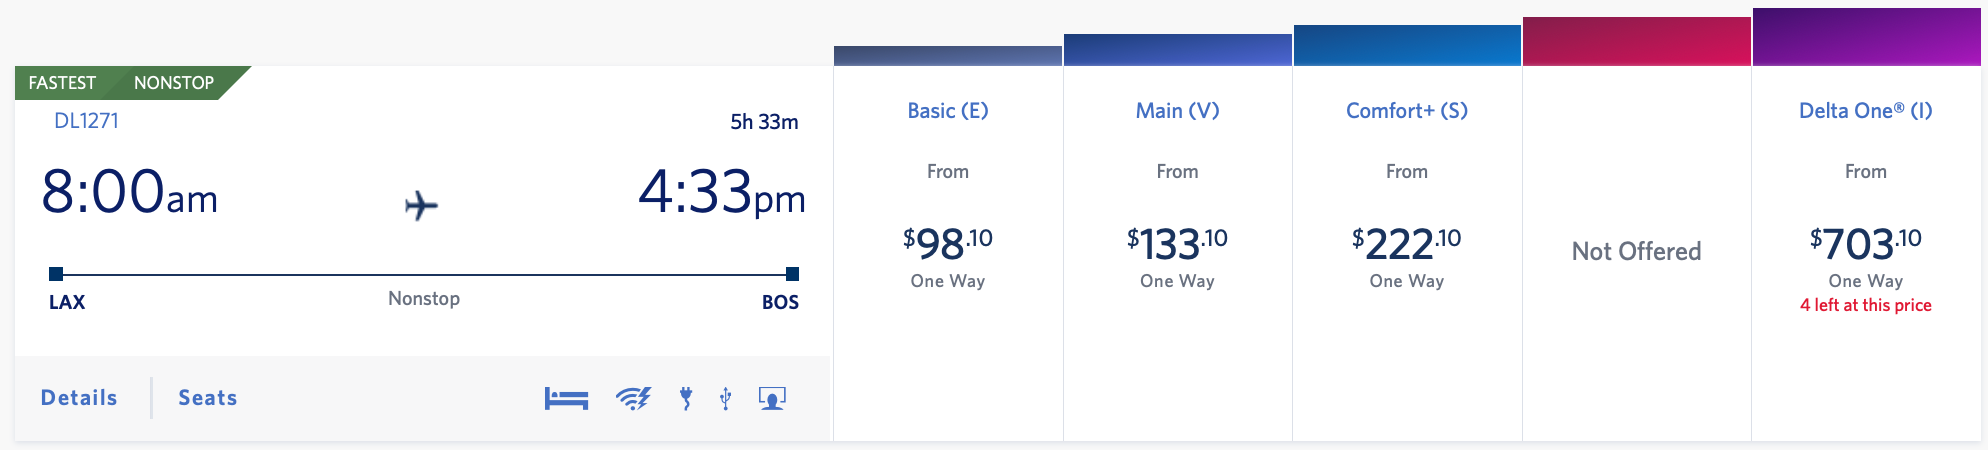Screen dimensions: 1988x450
Task: View the Seats map link
Action: [x=208, y=398]
